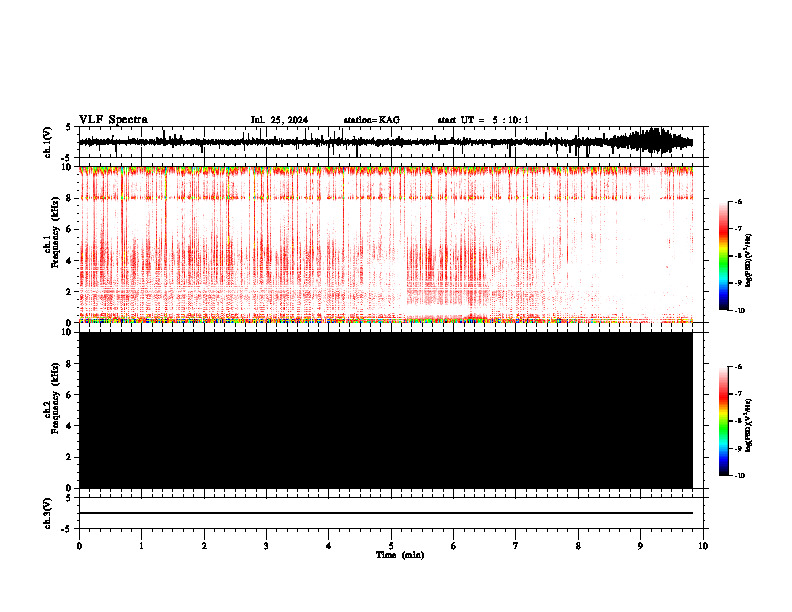This screenshot has width=792, height=612.
Task: Click time axis tick label "3"
Action: 266,546
